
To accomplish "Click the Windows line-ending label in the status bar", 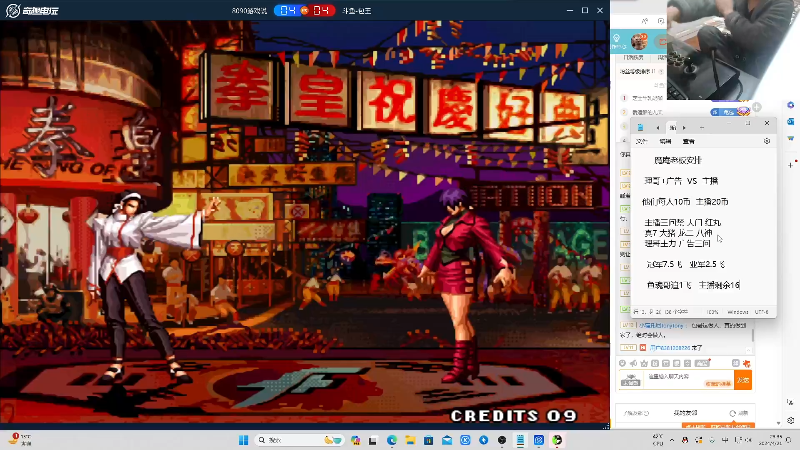I will 738,312.
